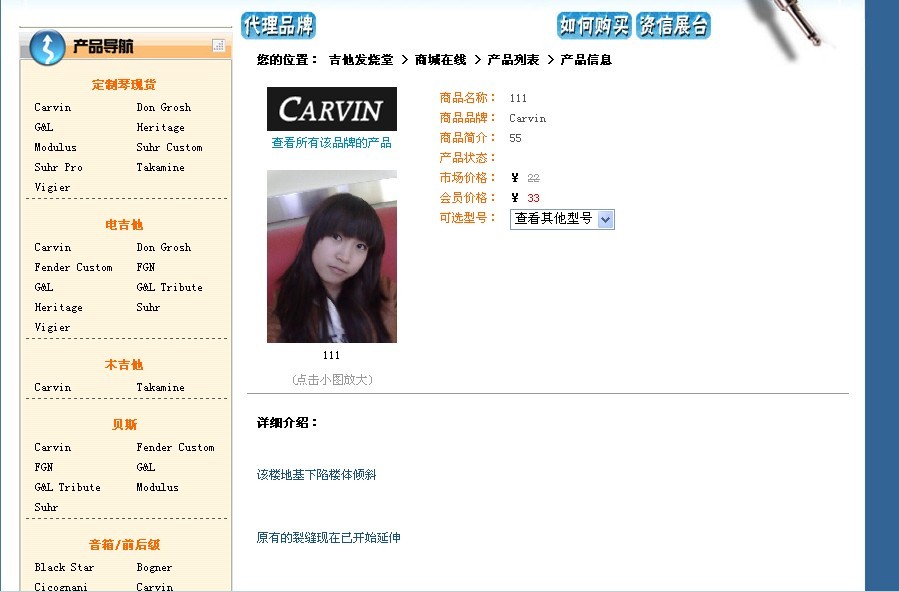Screen dimensions: 899x592
Task: Select G&L under 定制琴现货
Action: pos(44,127)
